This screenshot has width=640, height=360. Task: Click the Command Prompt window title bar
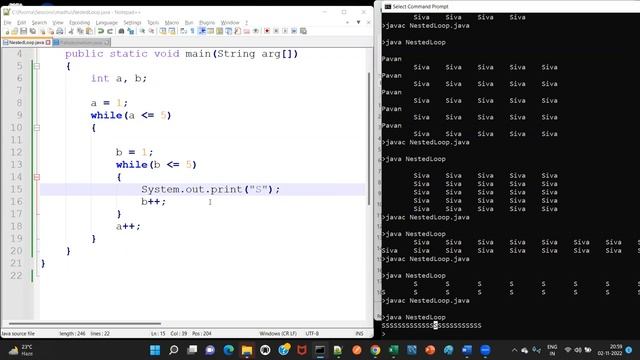click(x=510, y=7)
